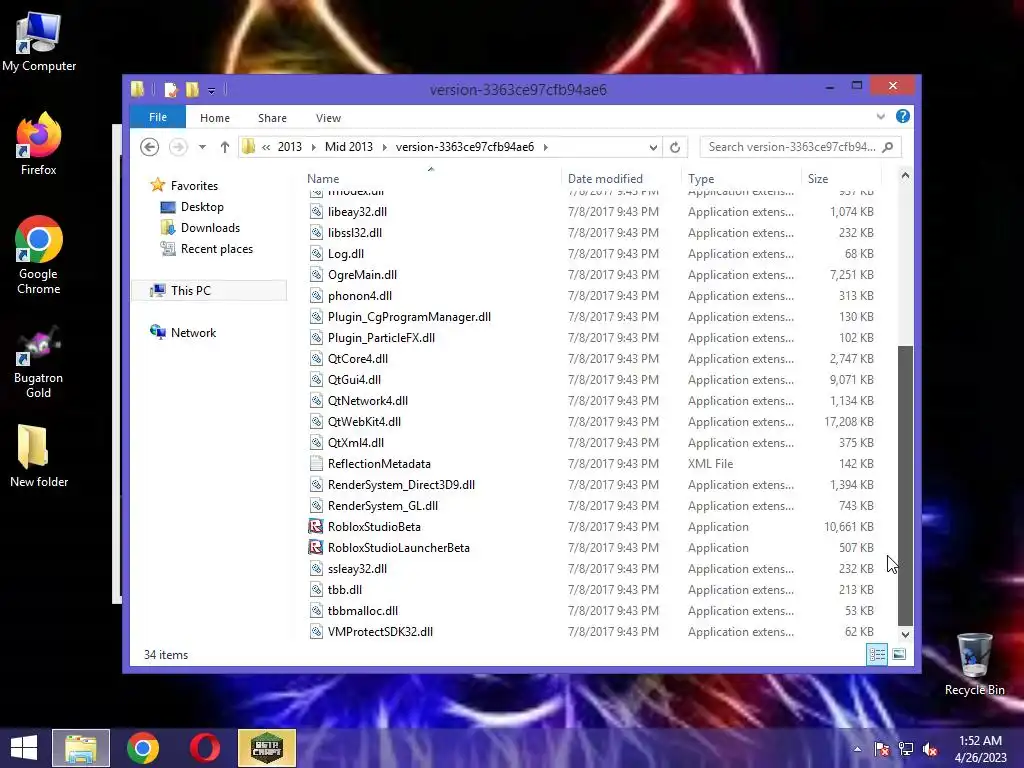Select the QtWebKit4.dll file
The height and width of the screenshot is (768, 1024).
364,422
